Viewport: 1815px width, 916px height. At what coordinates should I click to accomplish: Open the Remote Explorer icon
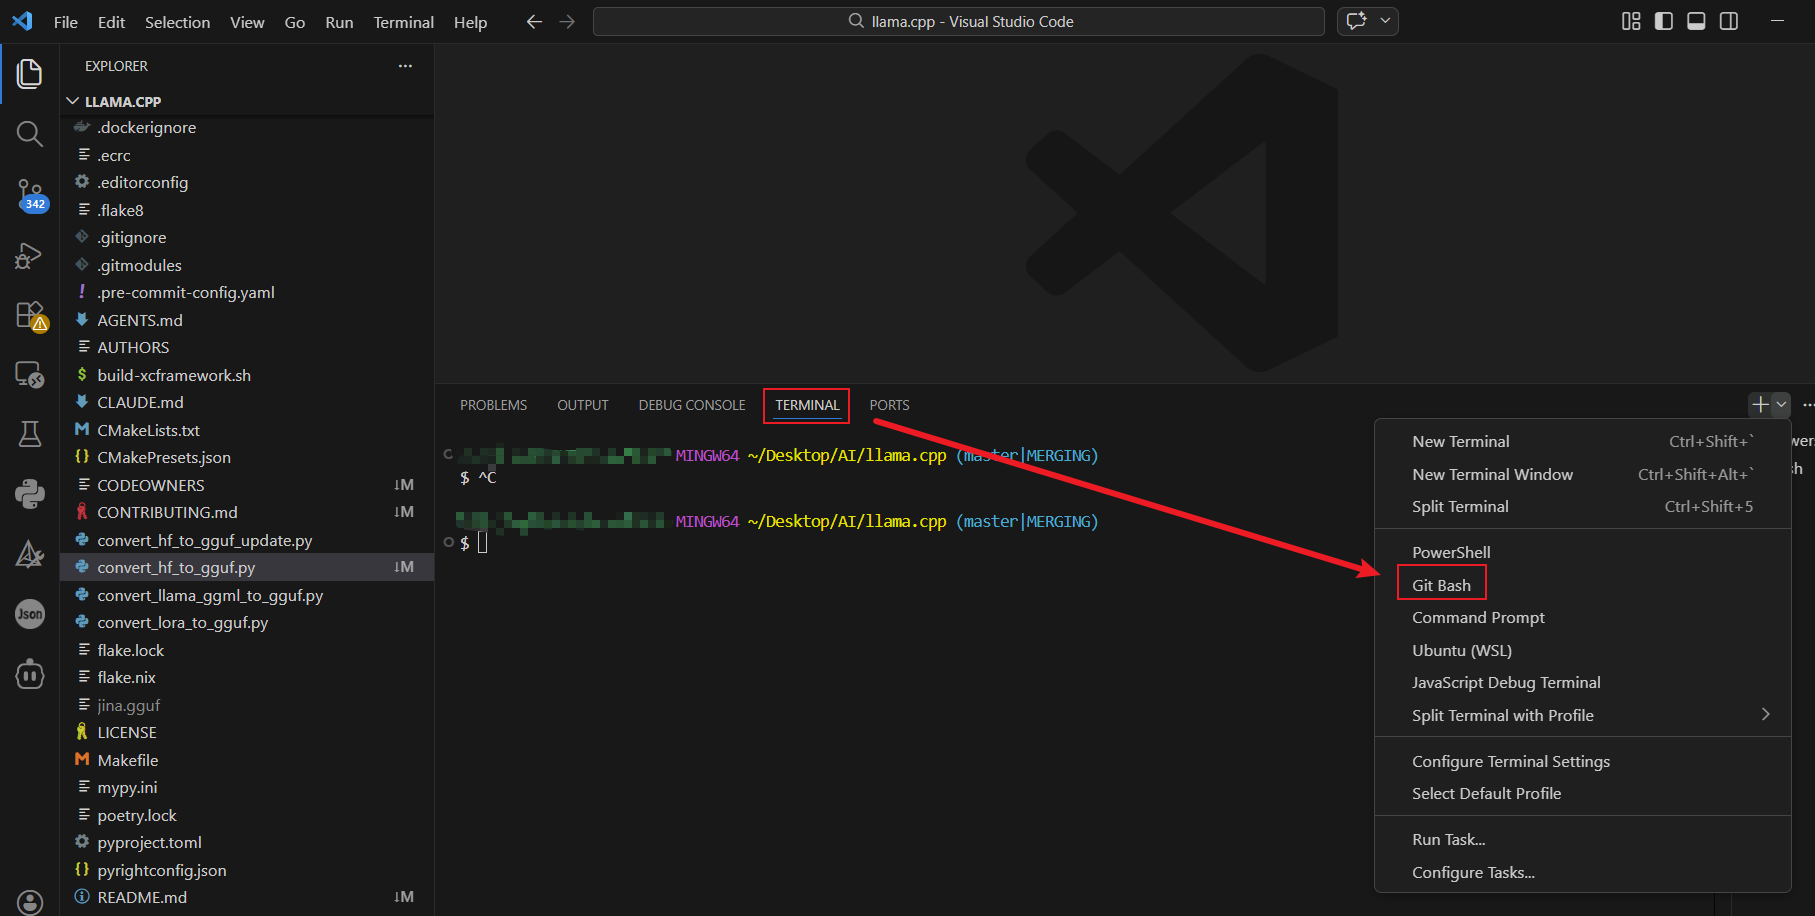tap(30, 375)
